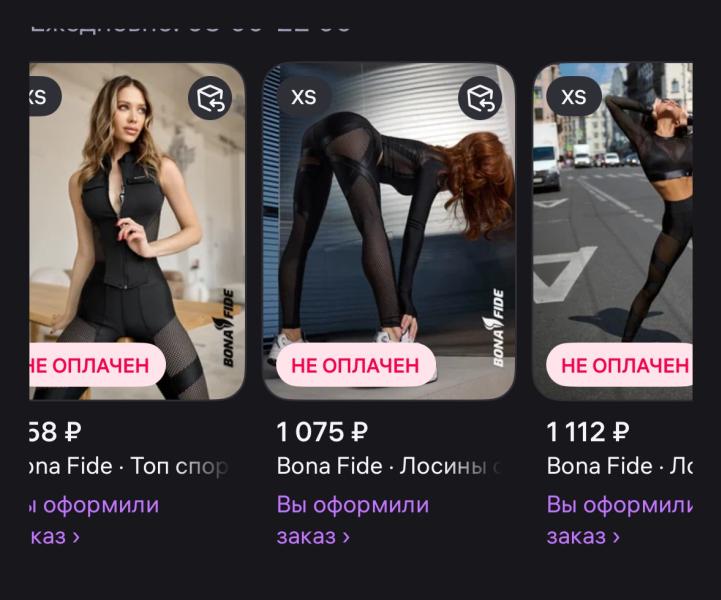The height and width of the screenshot is (600, 721).
Task: Click the 1 075 ₽ price
Action: pos(322,432)
